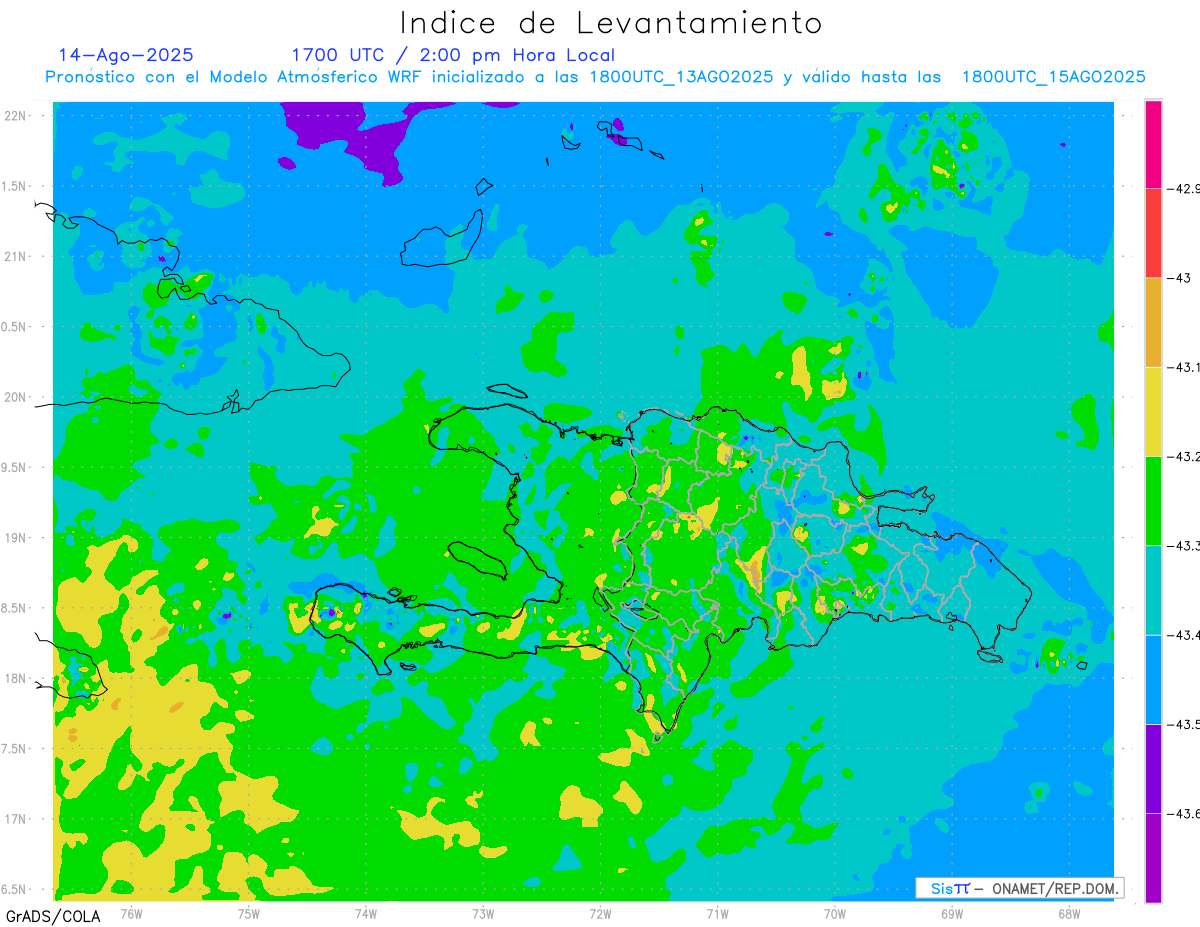The image size is (1200, 927).
Task: Click the '19N' latitude label
Action: 16,537
